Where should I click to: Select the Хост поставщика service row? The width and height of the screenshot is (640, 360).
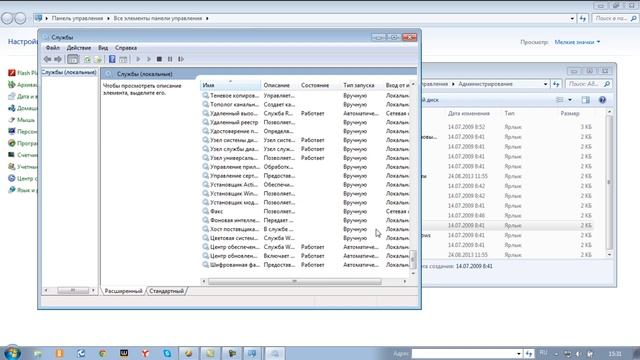pyautogui.click(x=305, y=229)
